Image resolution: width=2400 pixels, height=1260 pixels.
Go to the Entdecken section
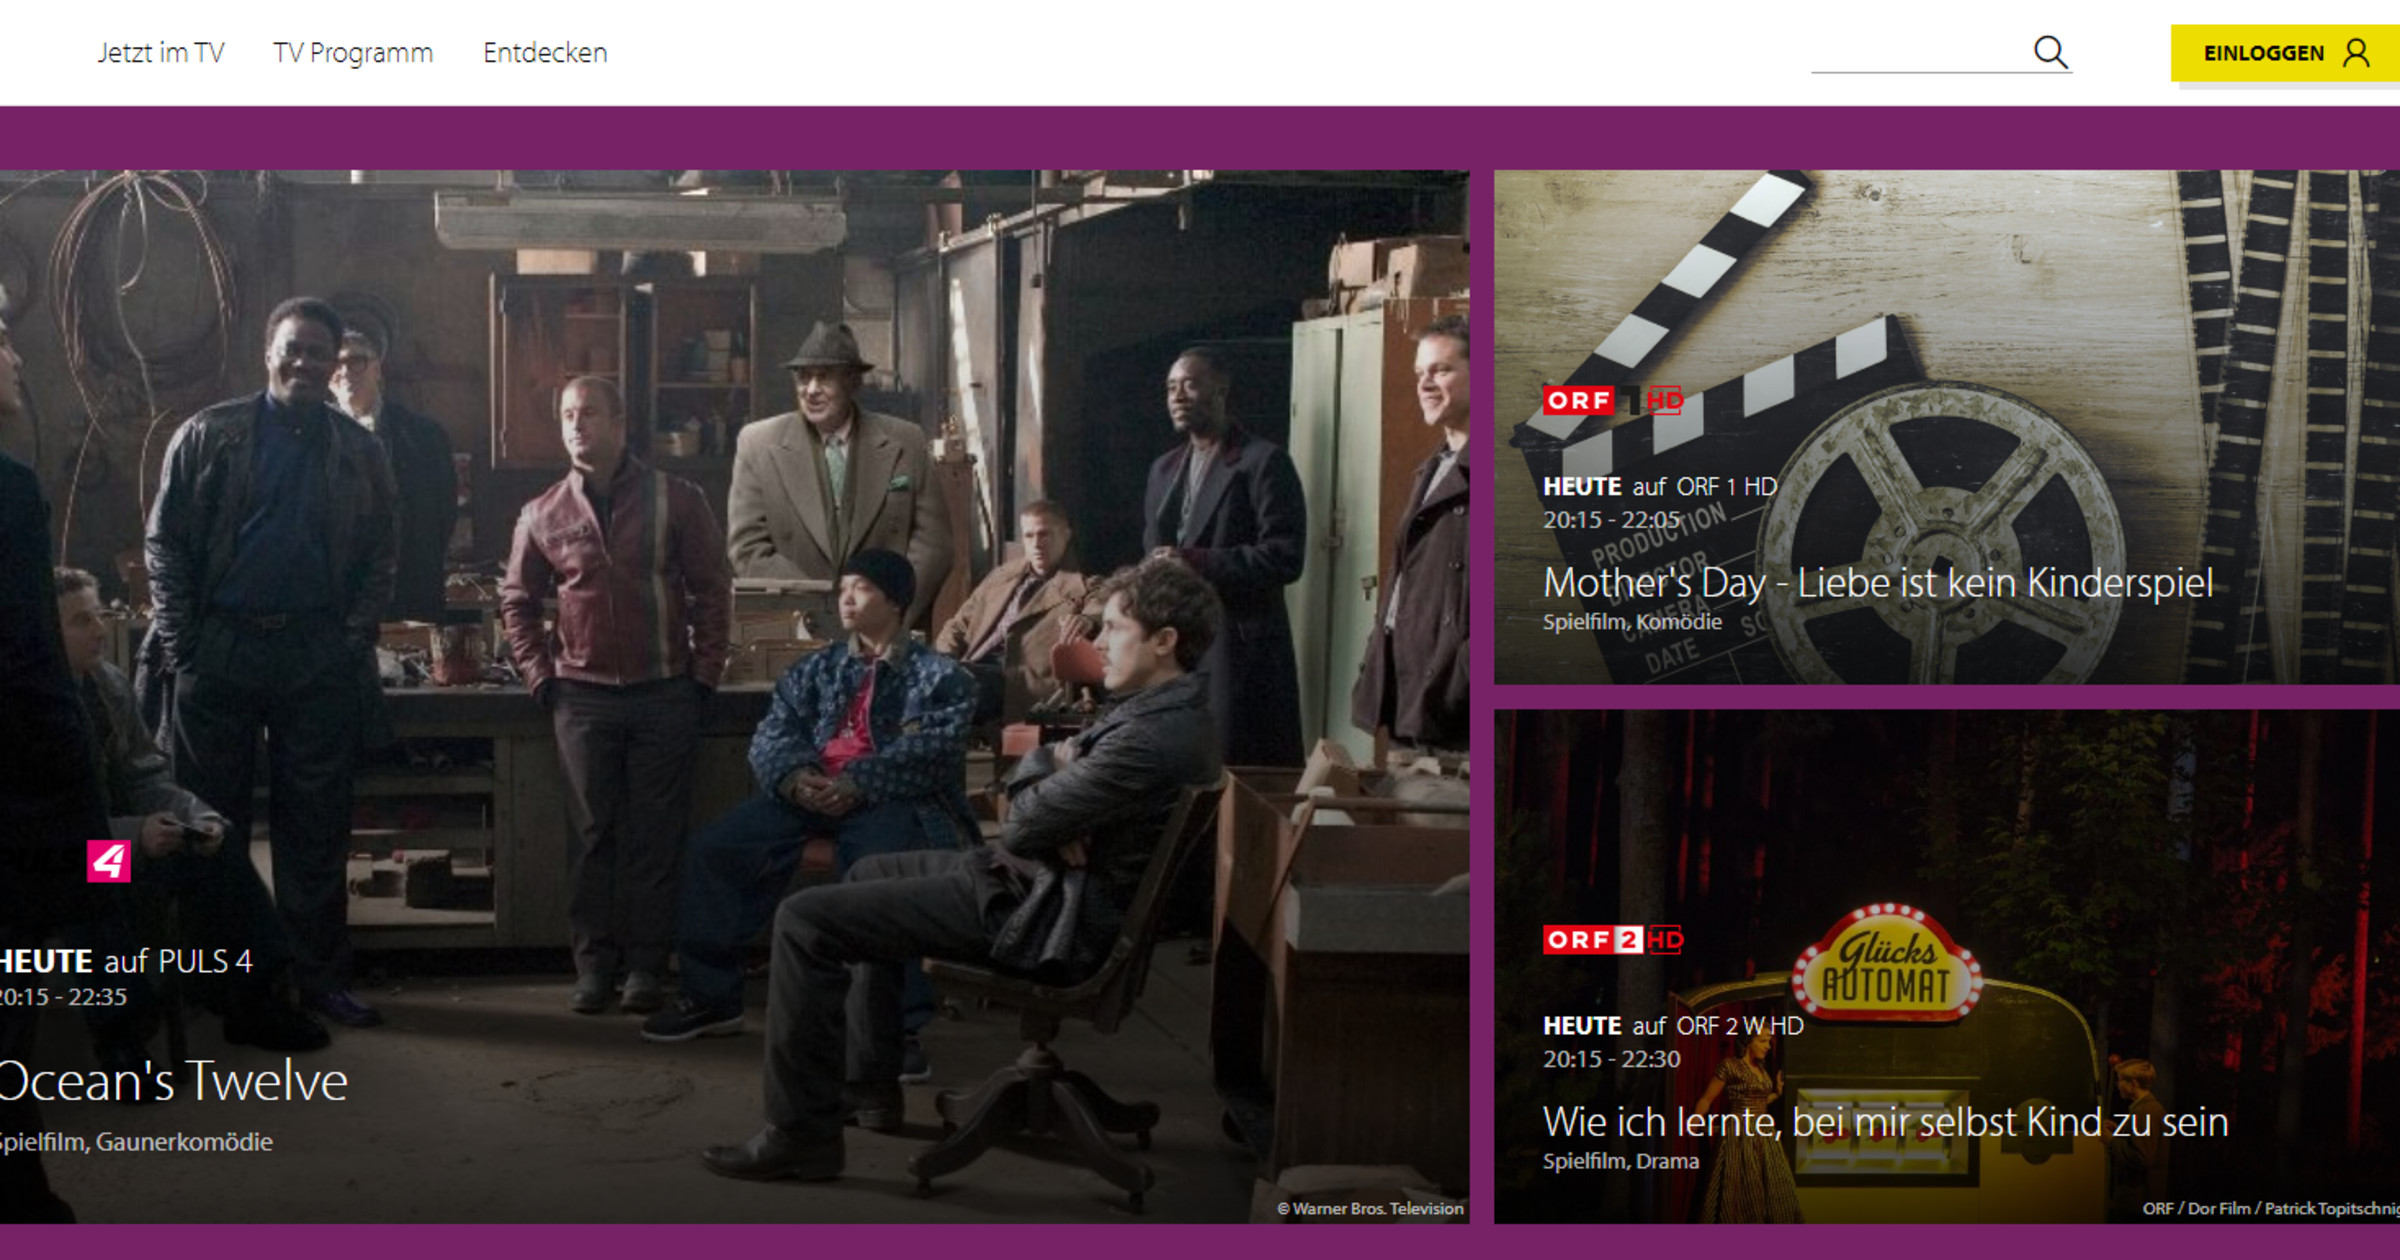pos(545,53)
